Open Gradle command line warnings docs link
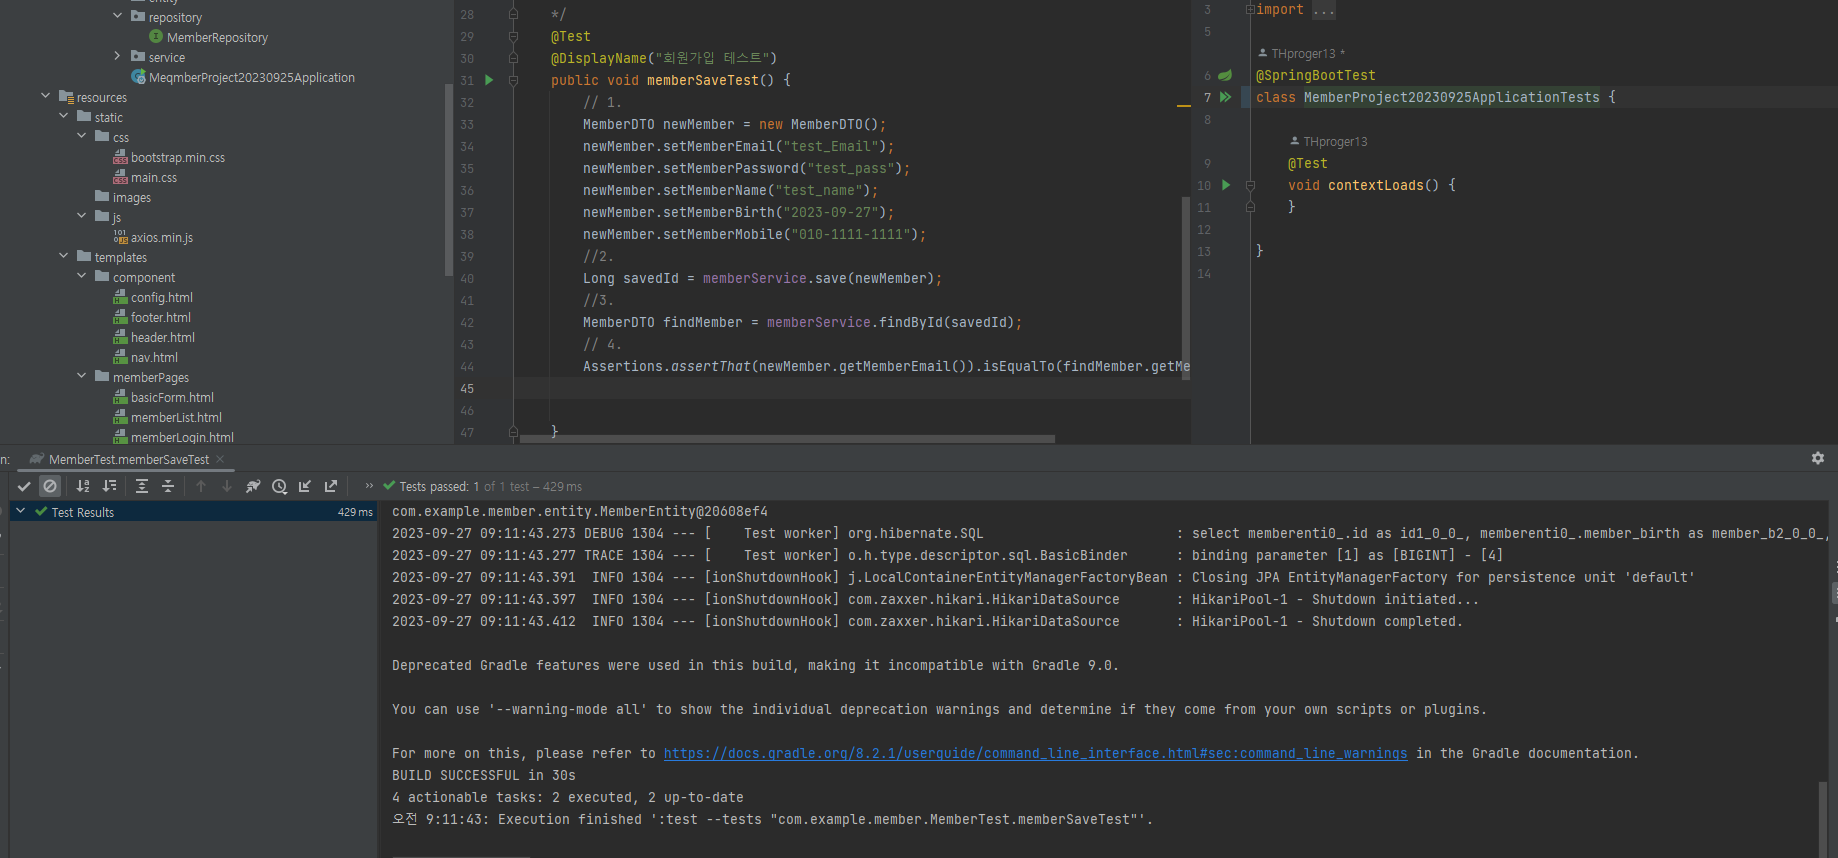 click(x=1035, y=753)
